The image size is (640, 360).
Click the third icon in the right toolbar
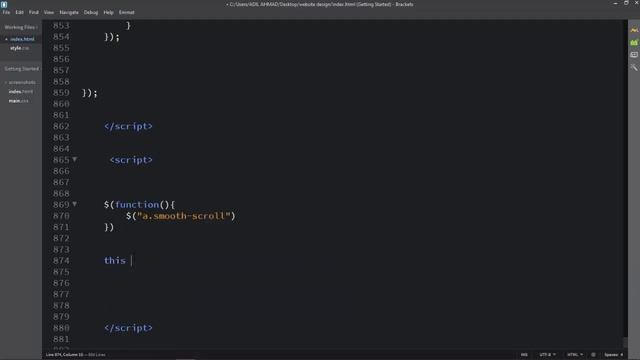(634, 55)
